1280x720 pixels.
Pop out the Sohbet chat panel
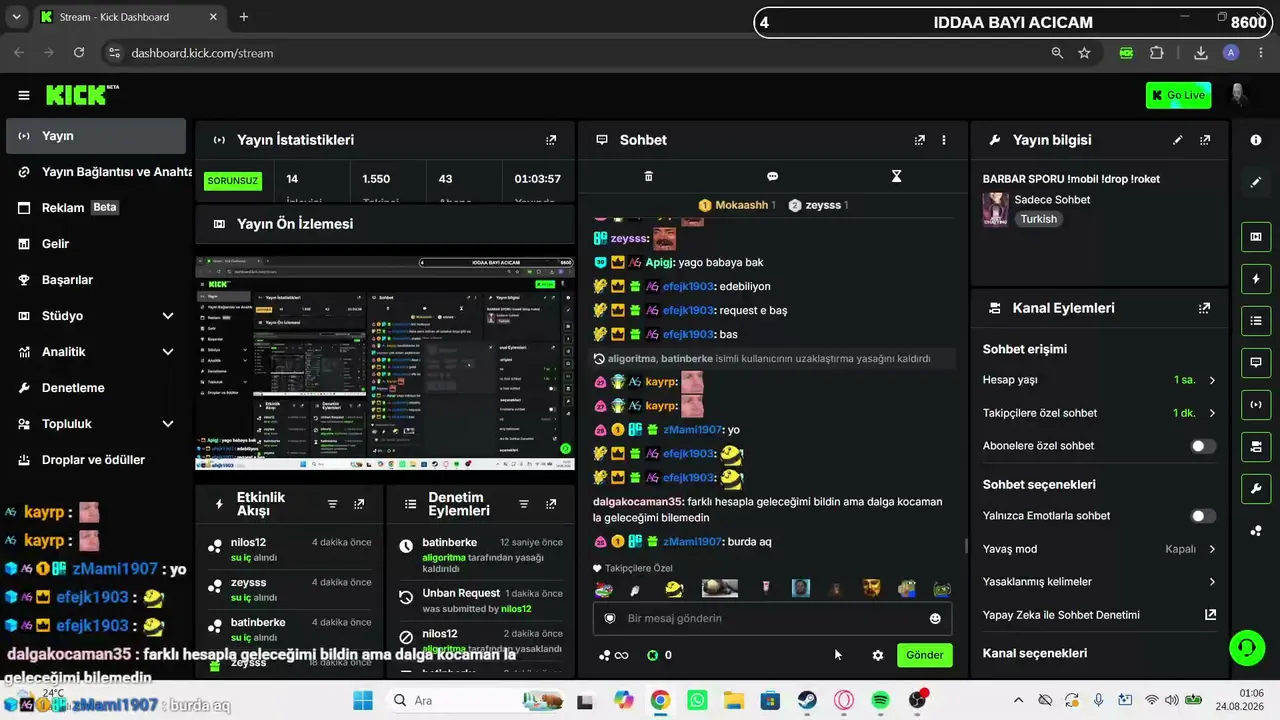pyautogui.click(x=920, y=140)
